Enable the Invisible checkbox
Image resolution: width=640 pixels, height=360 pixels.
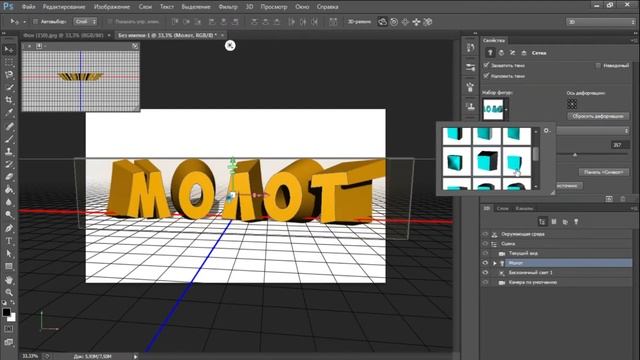coord(598,65)
